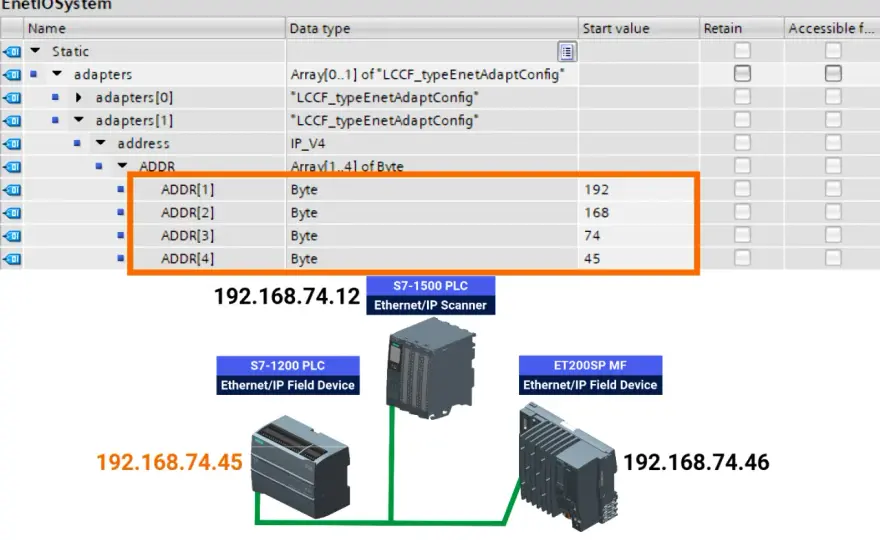Click the tag icon of the Static row
The image size is (880, 540).
click(x=12, y=52)
